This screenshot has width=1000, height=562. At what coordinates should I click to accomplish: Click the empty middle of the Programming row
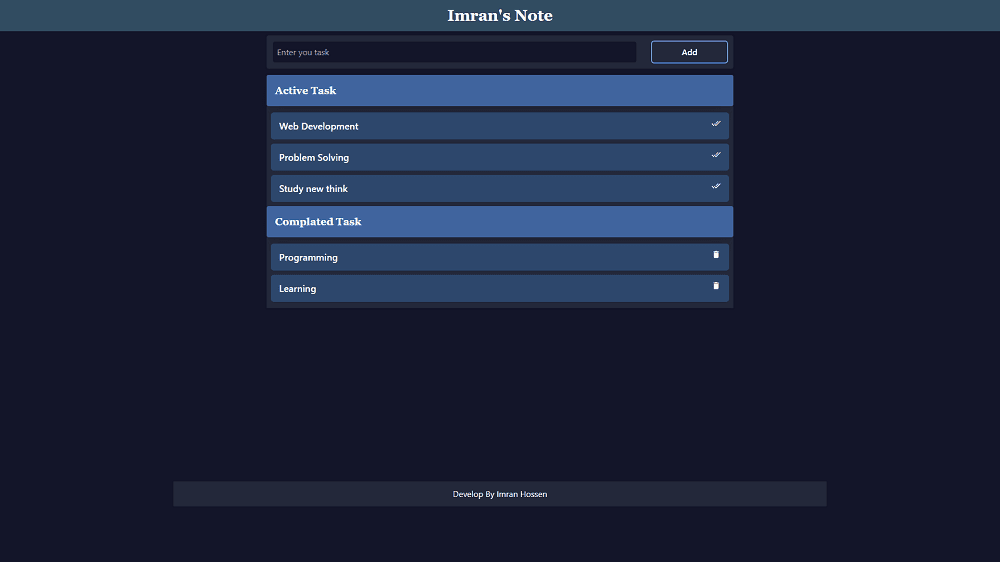(x=500, y=258)
